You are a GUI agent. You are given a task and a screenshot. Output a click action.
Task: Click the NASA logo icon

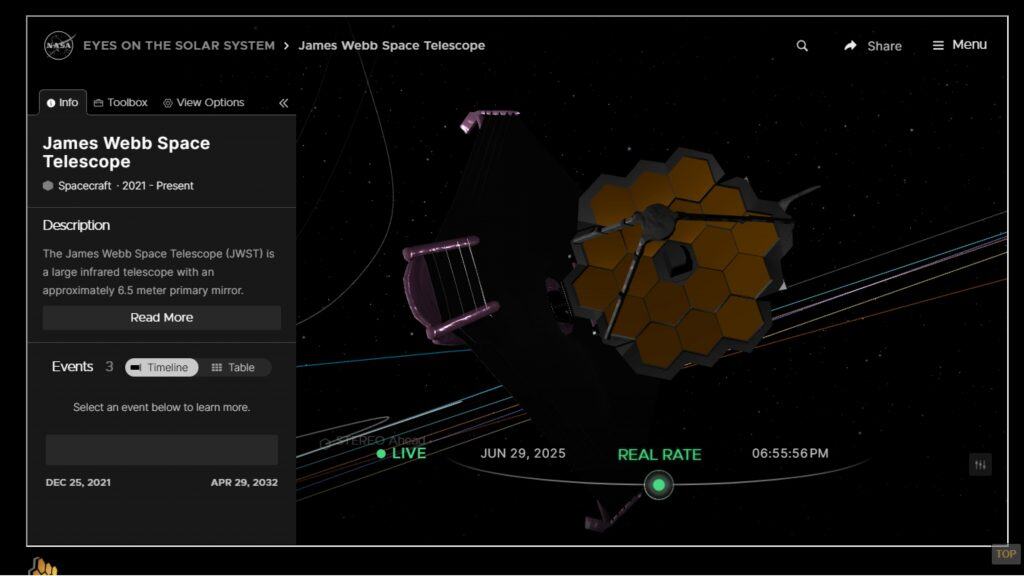click(59, 46)
